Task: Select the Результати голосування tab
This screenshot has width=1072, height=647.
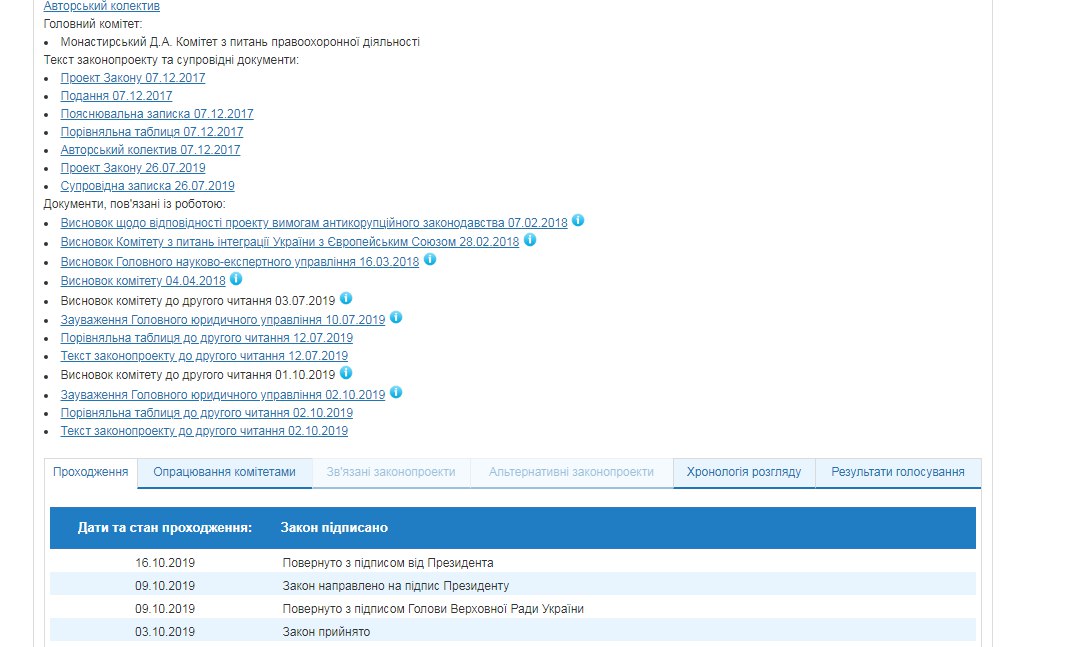Action: point(898,472)
